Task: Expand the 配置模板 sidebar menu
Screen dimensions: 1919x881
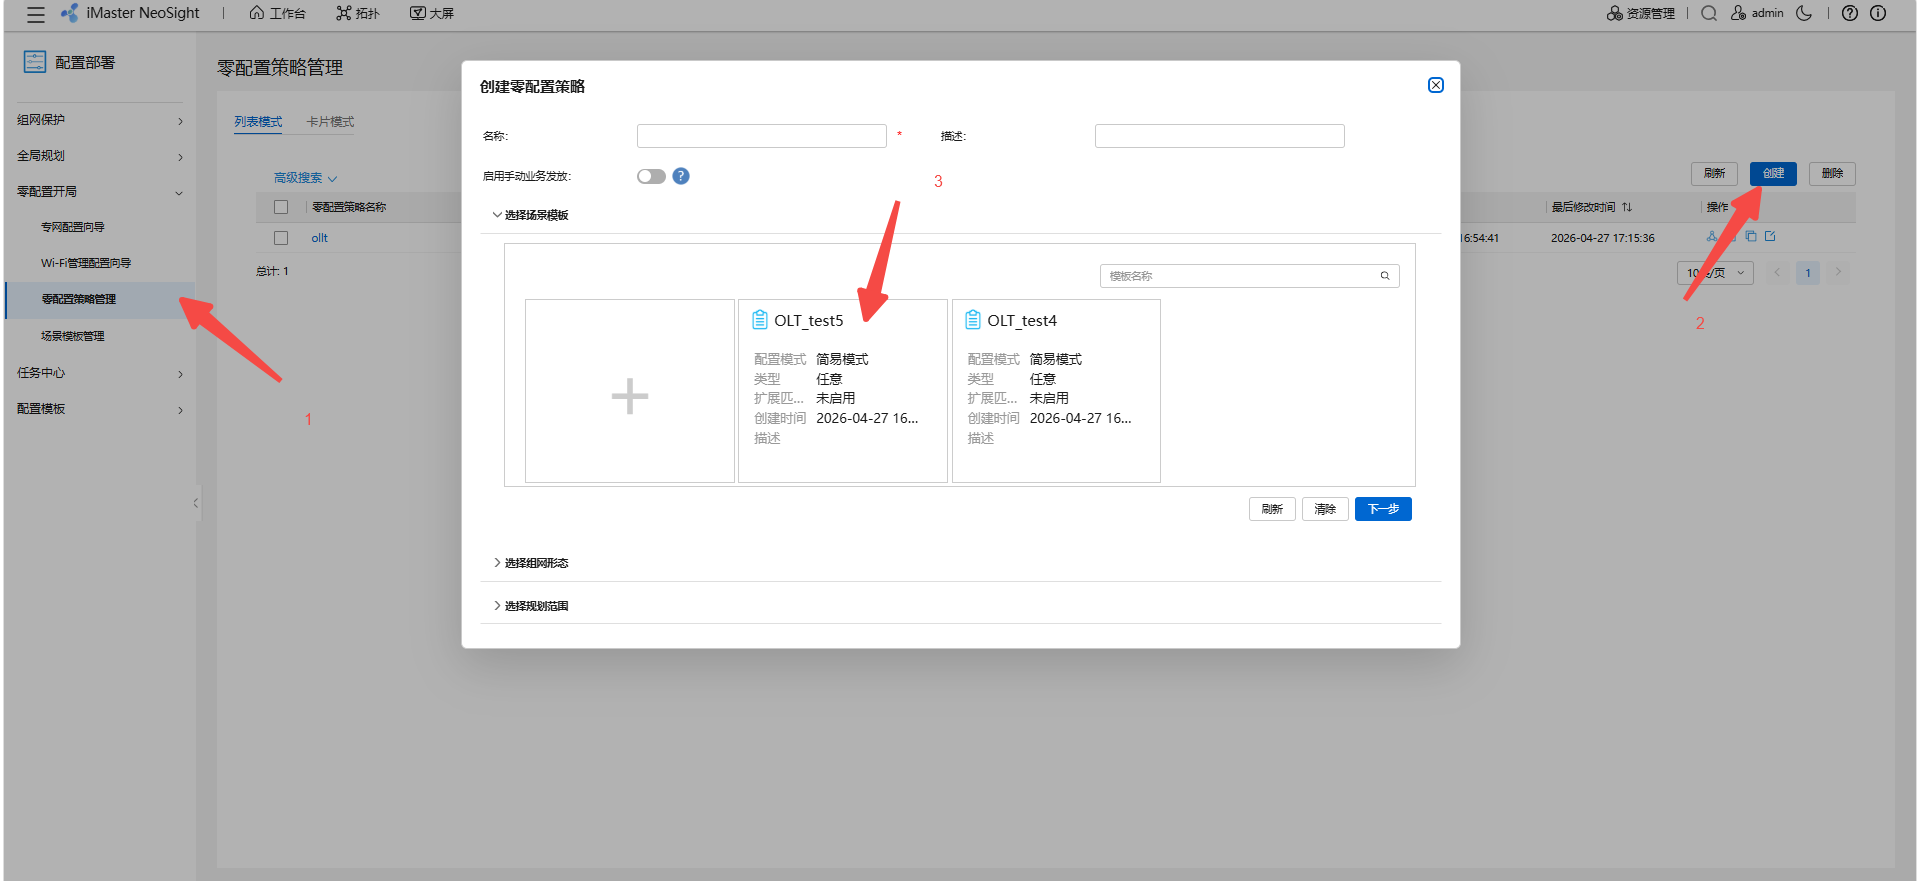Action: (x=100, y=409)
